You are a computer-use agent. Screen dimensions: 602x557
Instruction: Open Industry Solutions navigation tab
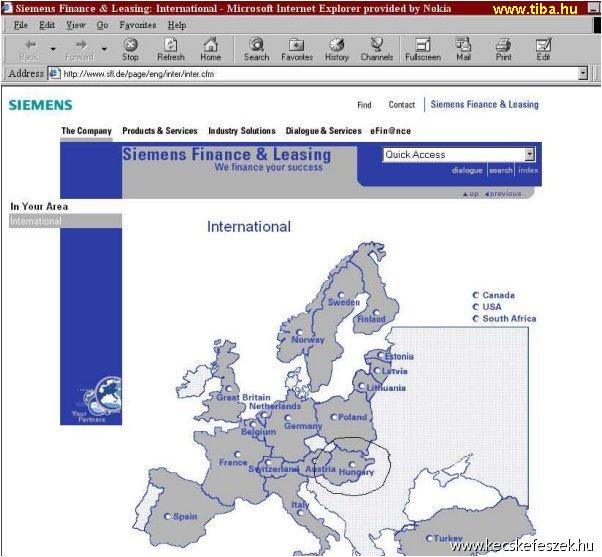click(x=242, y=131)
